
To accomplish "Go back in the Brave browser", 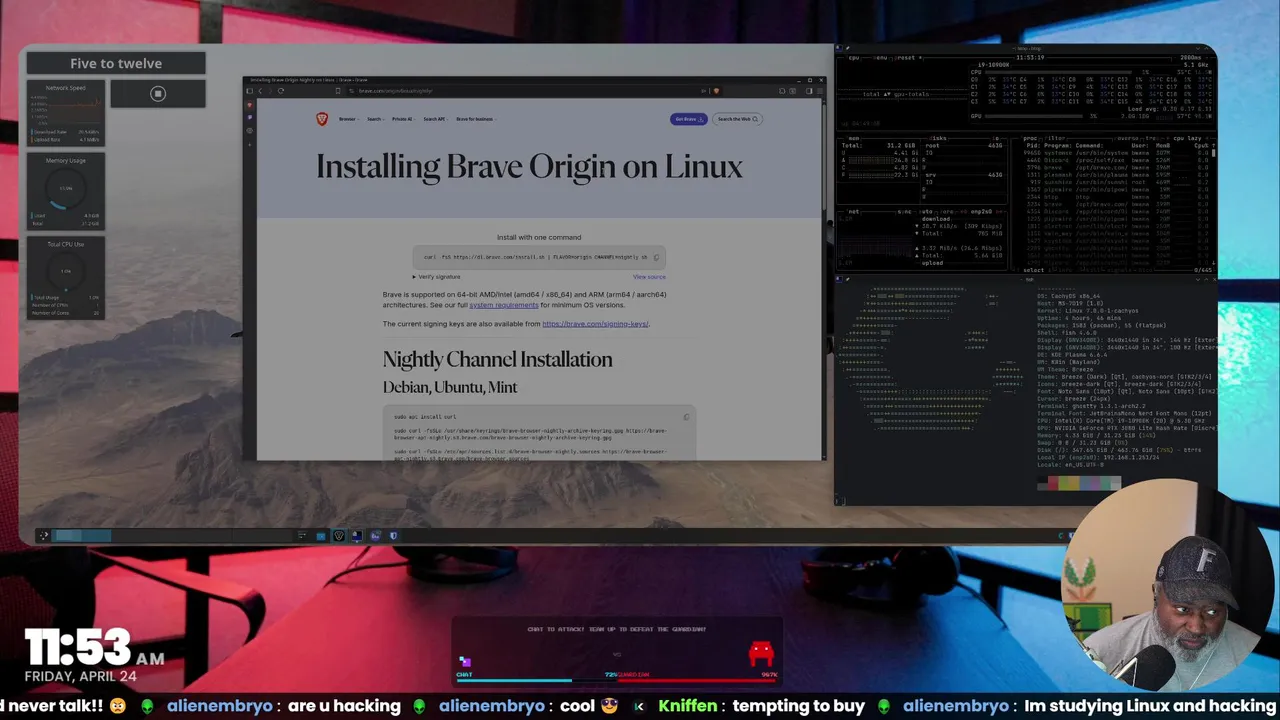I will click(x=260, y=91).
